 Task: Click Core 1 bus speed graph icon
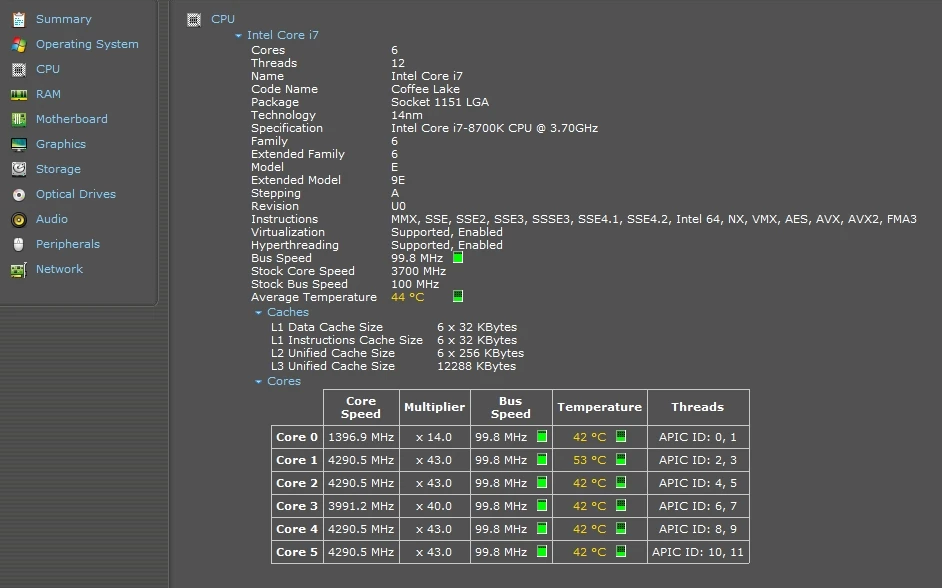click(542, 459)
